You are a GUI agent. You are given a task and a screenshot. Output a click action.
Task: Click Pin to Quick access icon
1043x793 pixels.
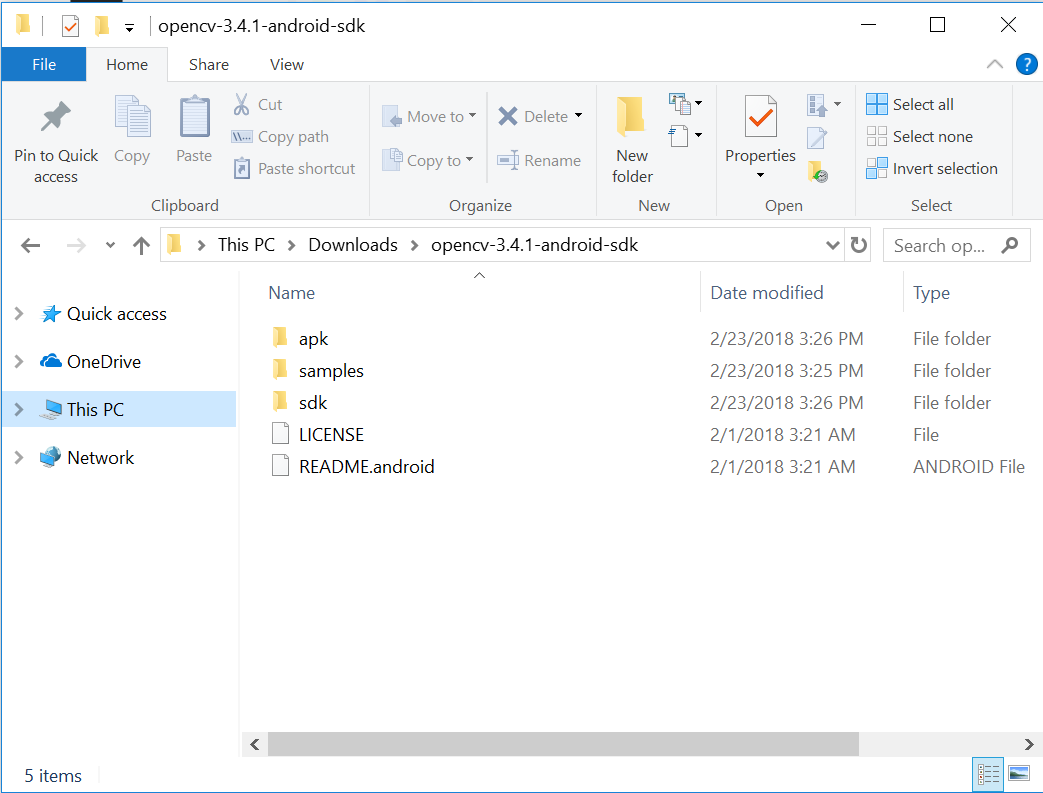point(56,118)
